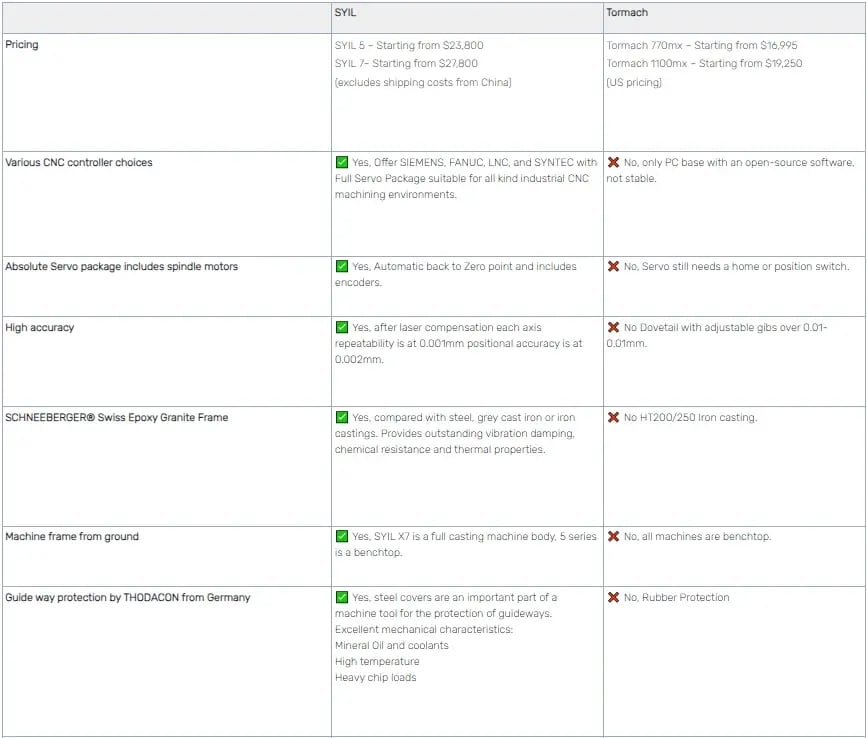867x738 pixels.
Task: Click the 'Tormach 1100mx – Starting from $19,250' text
Action: [703, 63]
